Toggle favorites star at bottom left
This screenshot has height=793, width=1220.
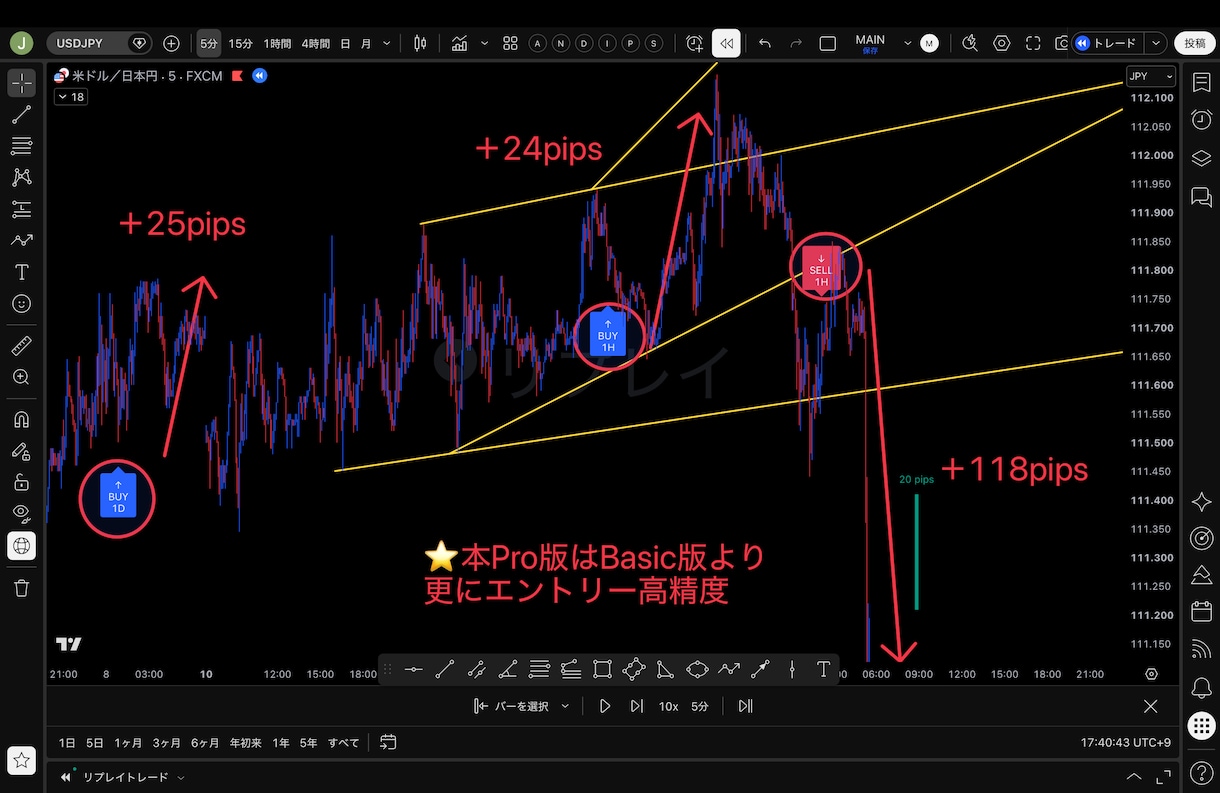tap(21, 759)
